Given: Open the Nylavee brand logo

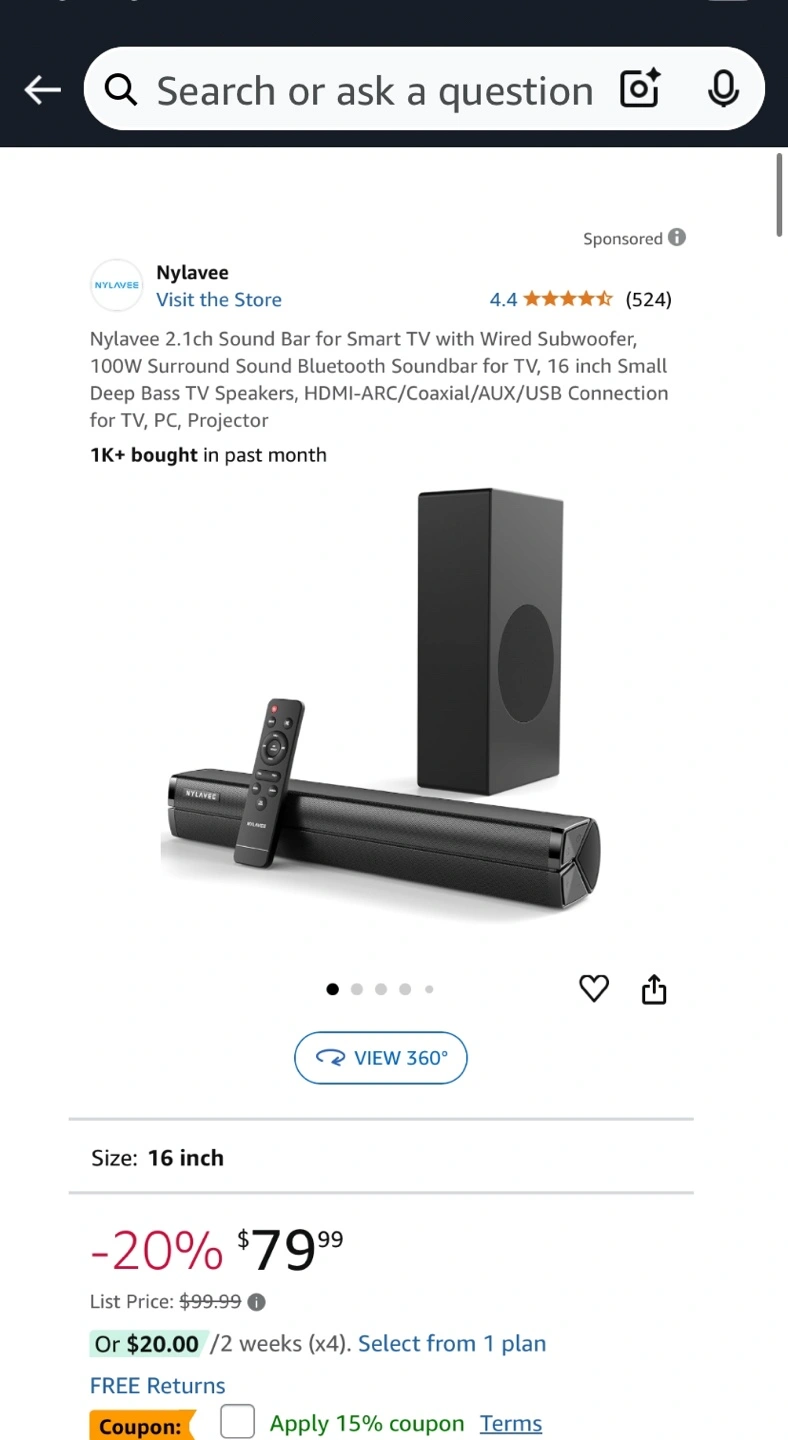Looking at the screenshot, I should pyautogui.click(x=117, y=285).
